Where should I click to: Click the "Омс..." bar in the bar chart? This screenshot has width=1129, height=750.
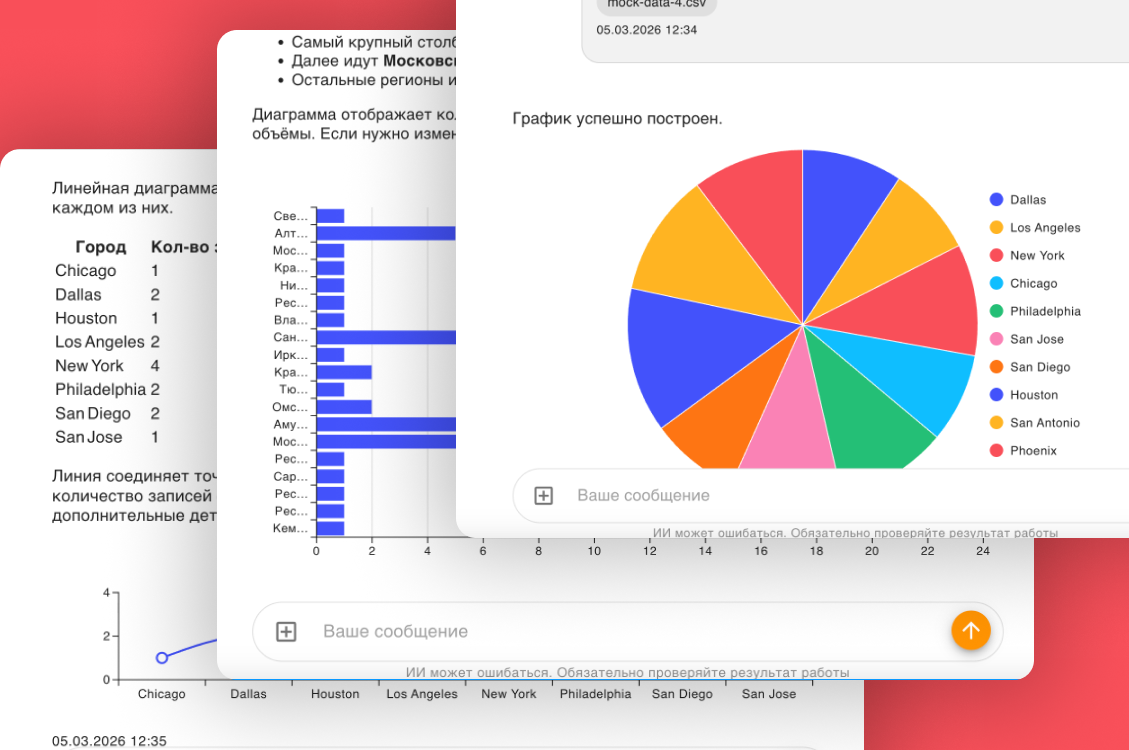(343, 407)
